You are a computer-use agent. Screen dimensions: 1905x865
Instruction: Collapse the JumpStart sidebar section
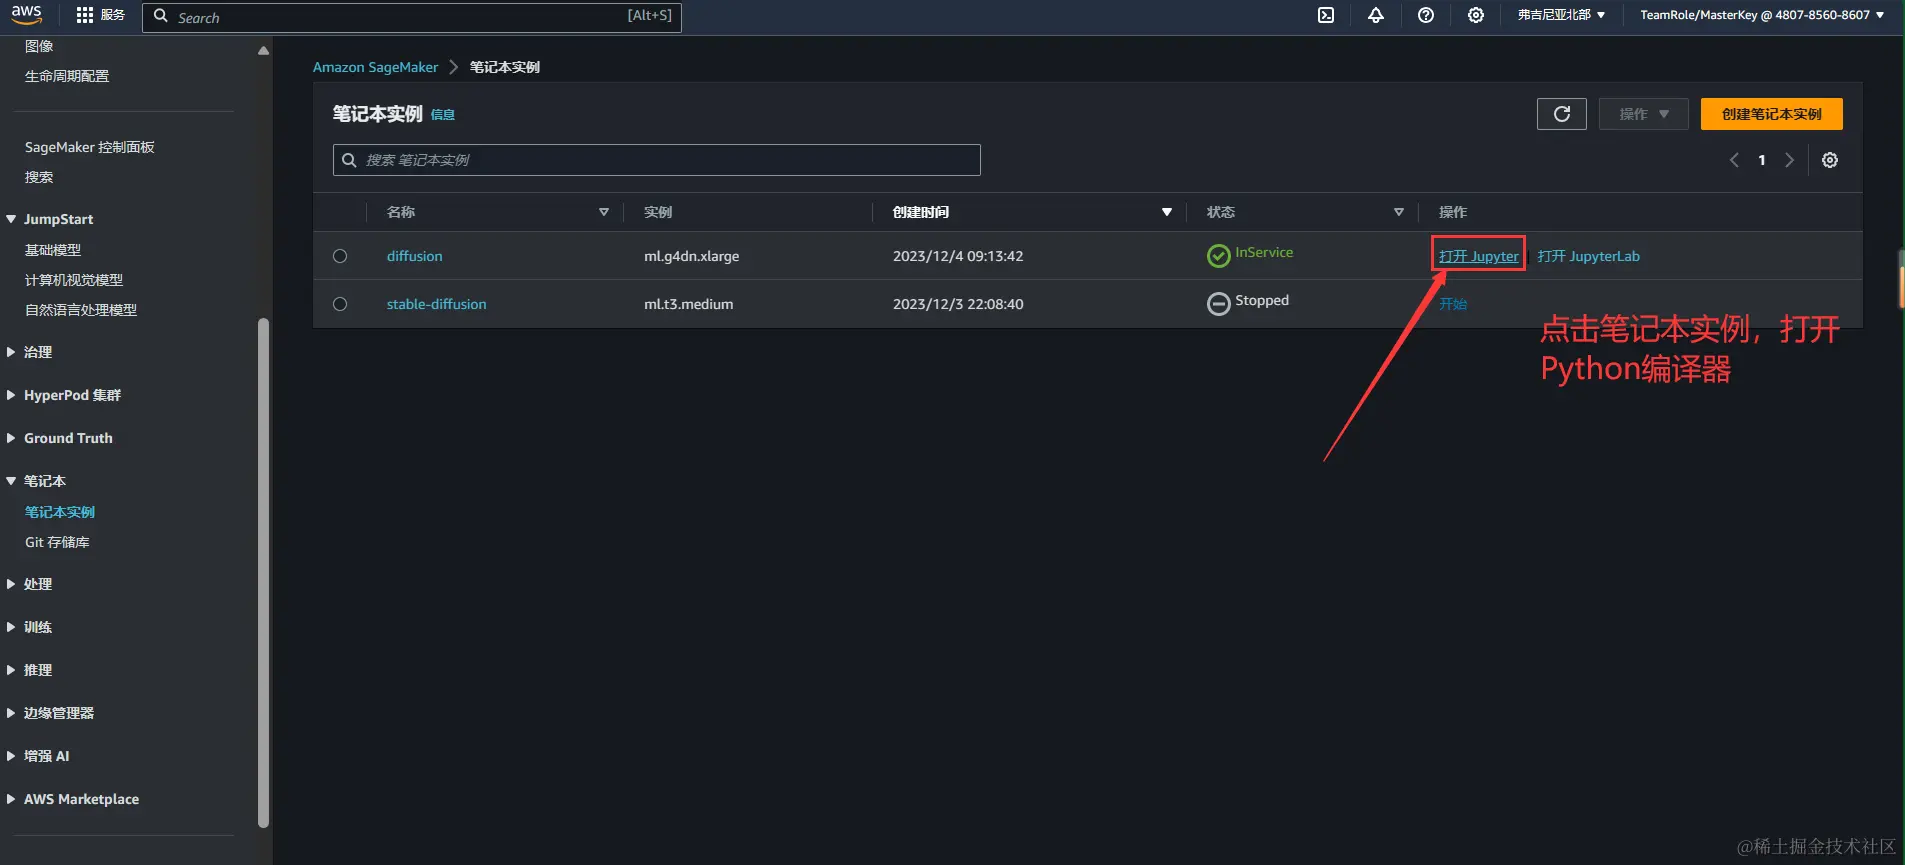coord(11,219)
